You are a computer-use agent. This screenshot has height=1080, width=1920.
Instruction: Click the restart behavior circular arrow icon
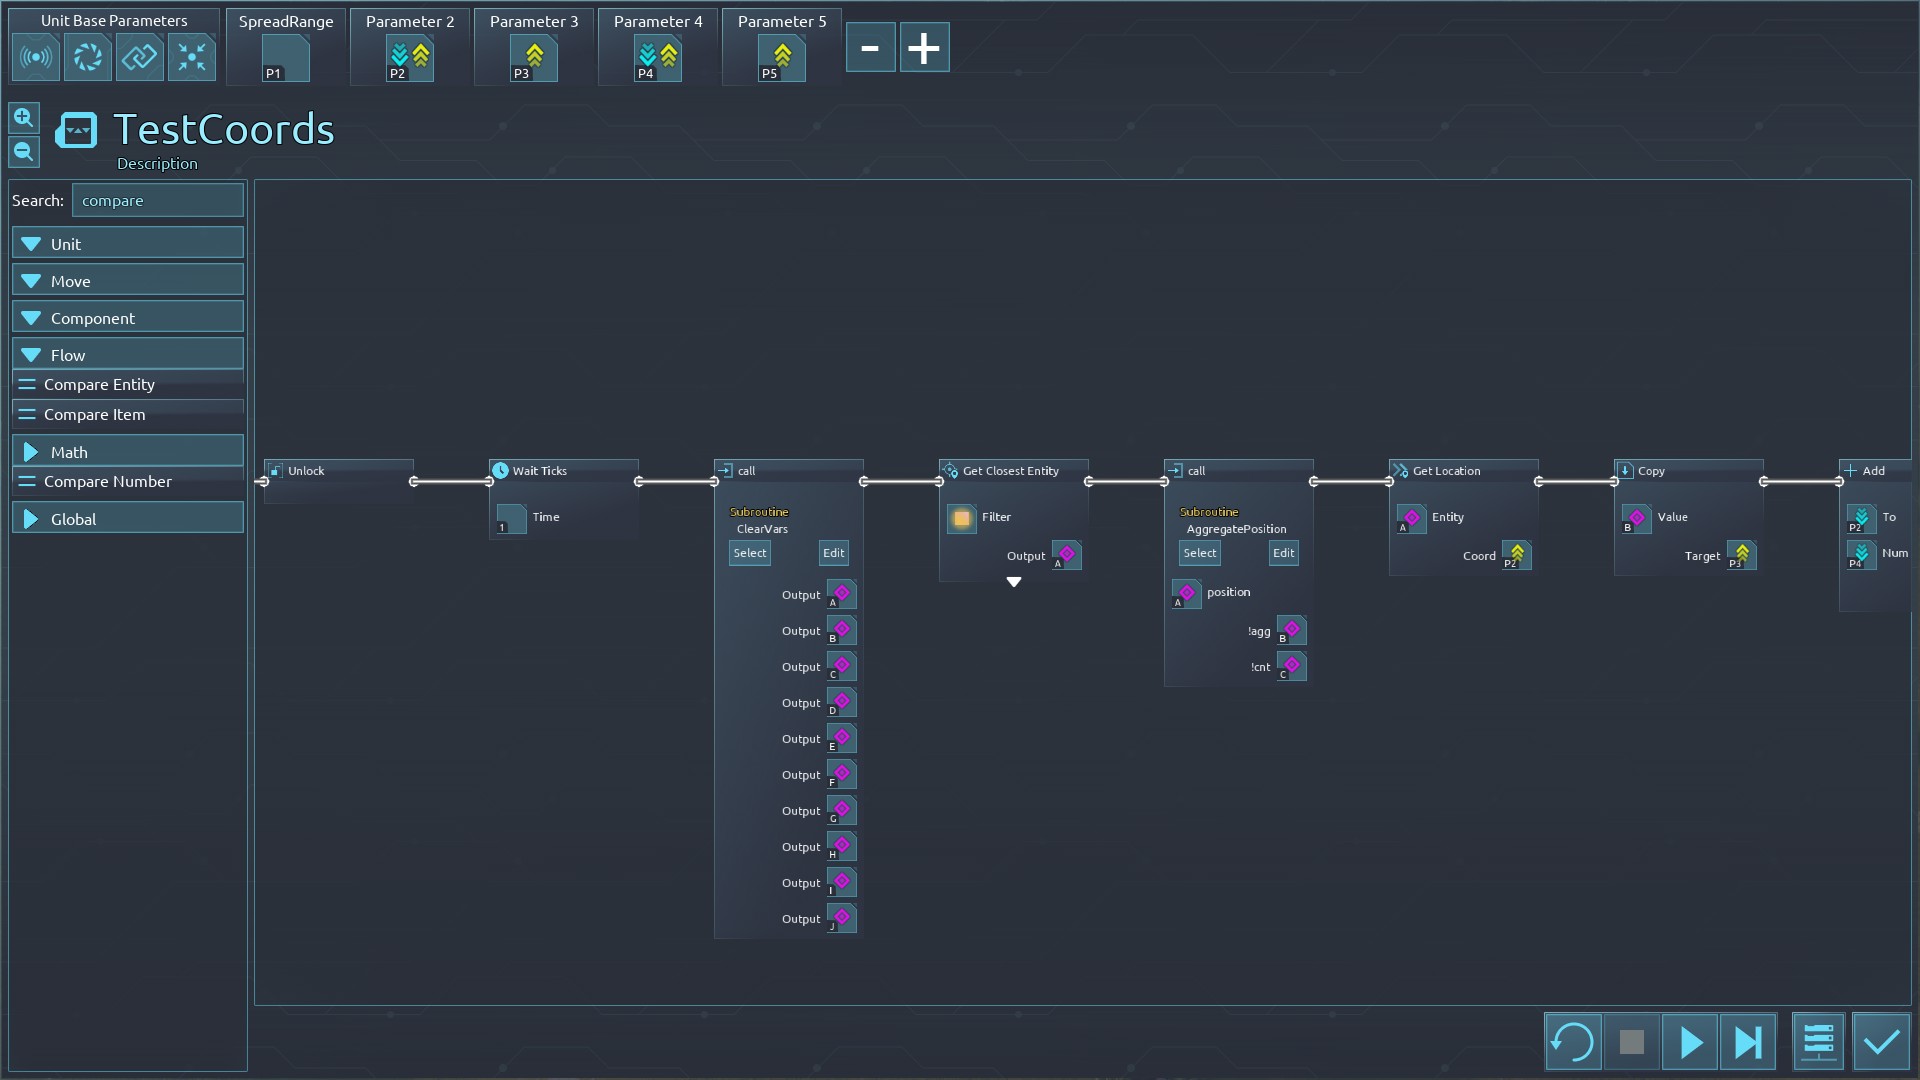1572,1042
